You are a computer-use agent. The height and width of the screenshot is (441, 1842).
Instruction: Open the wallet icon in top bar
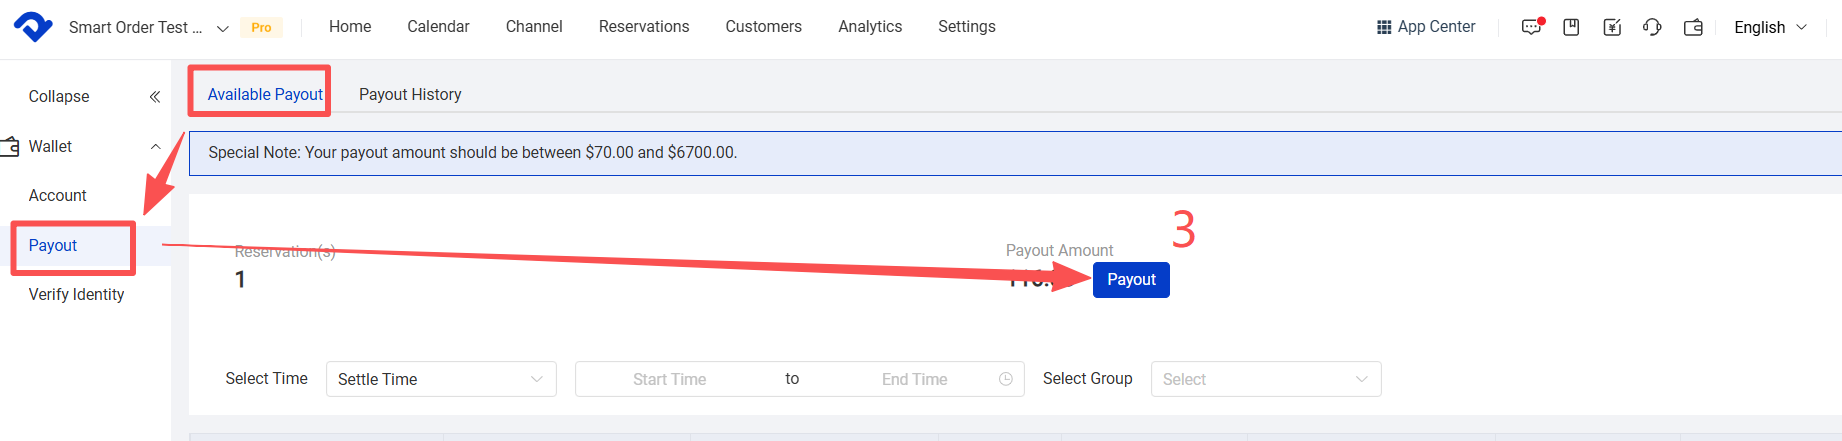(1693, 27)
